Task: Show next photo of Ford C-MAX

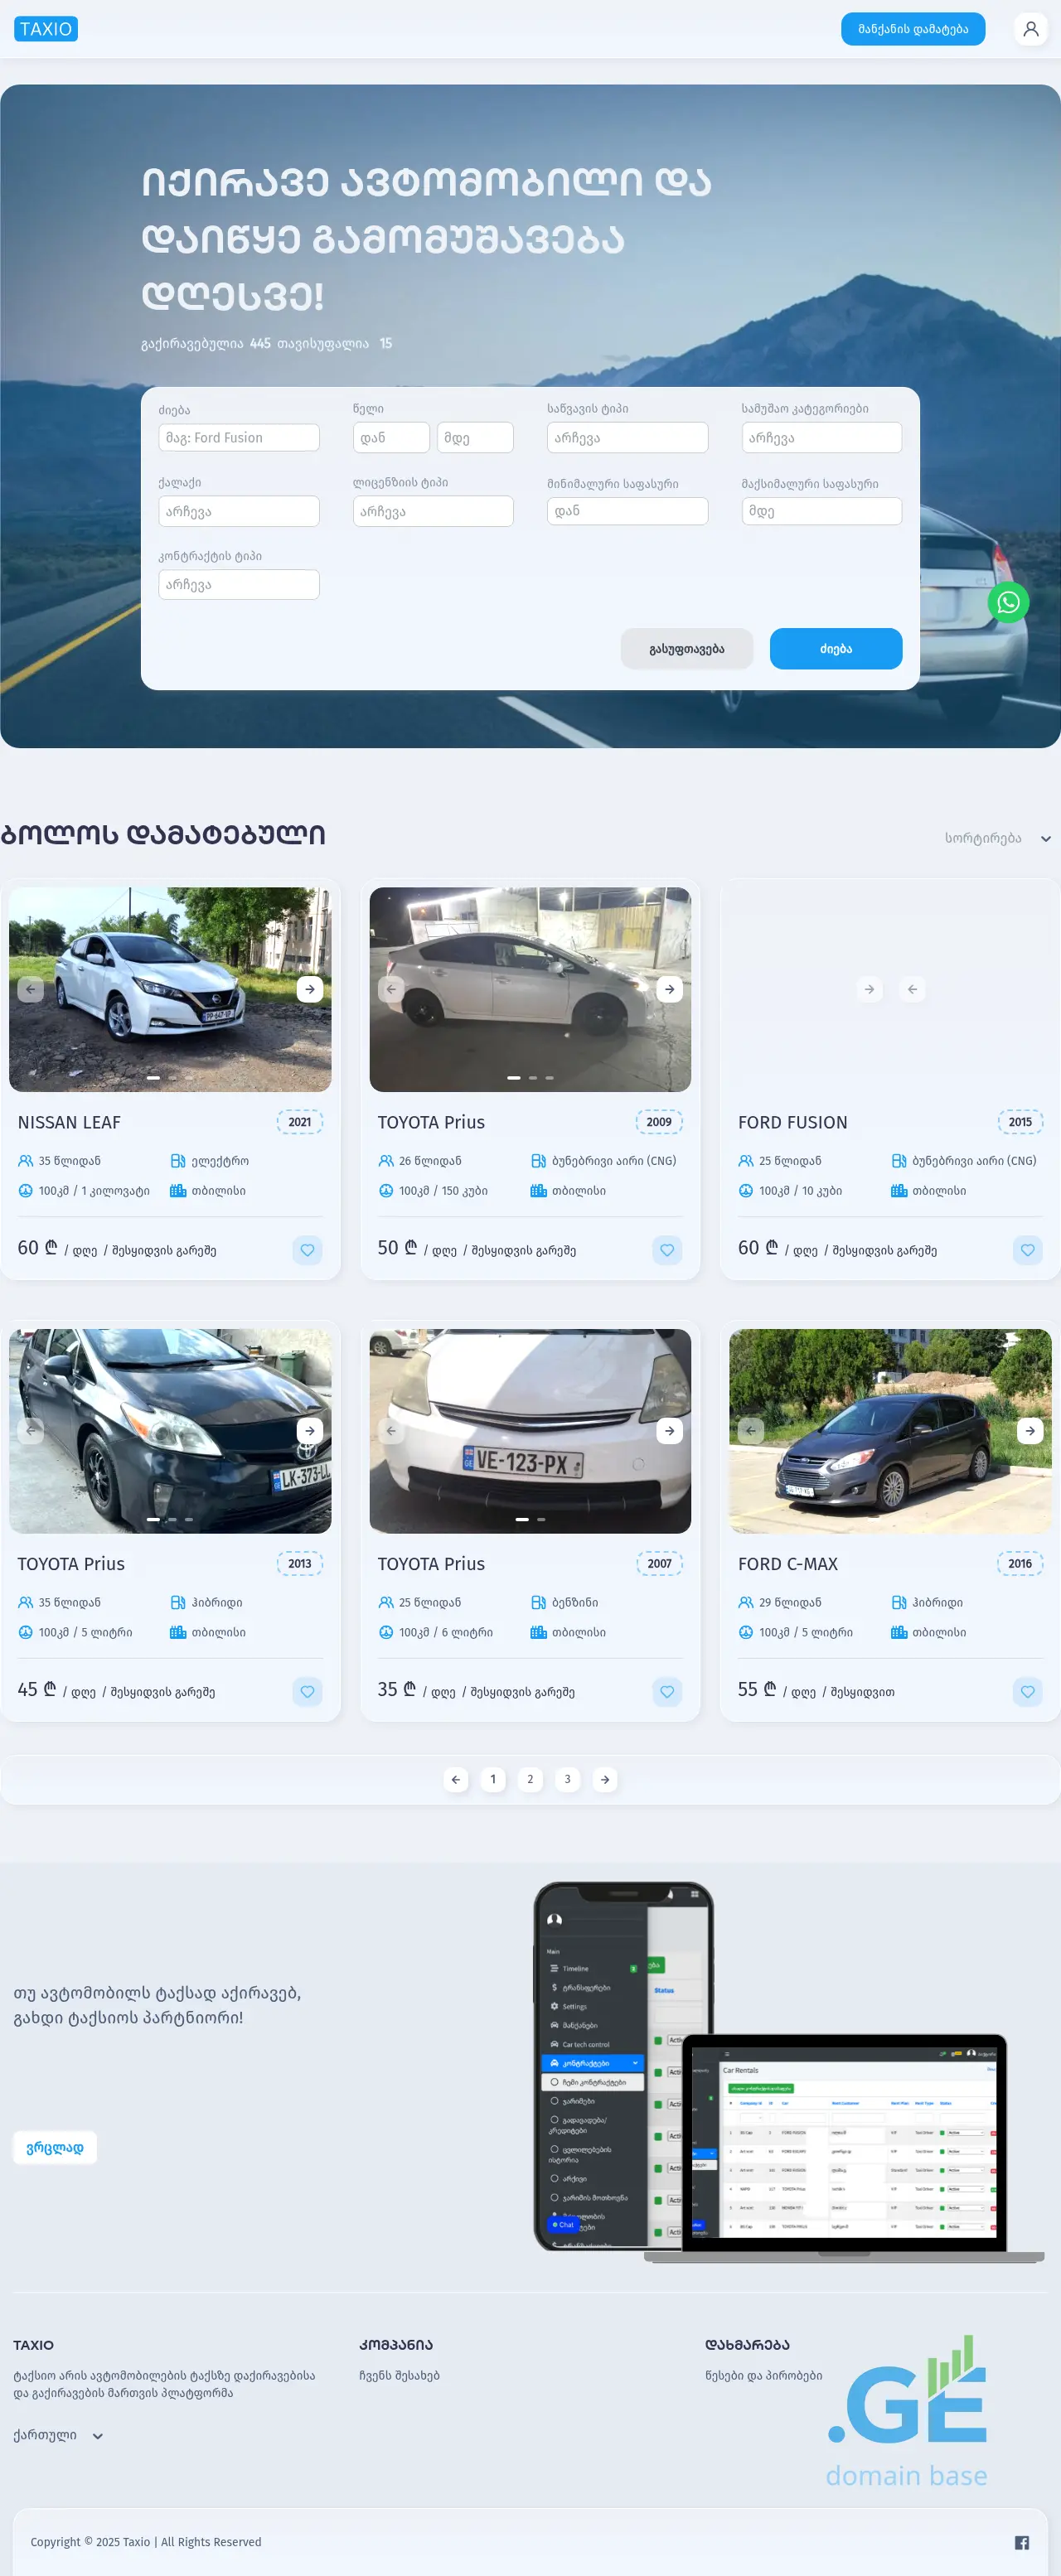Action: [1029, 1430]
